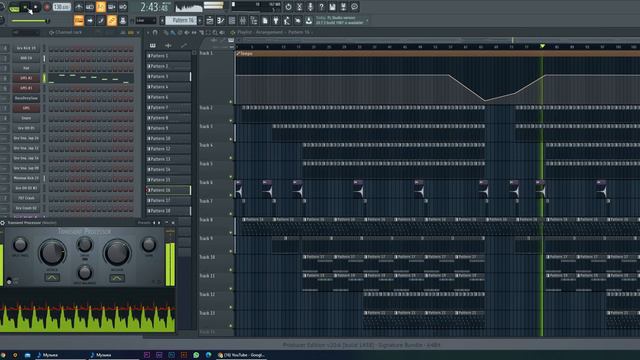Click the Crash channel in channel rack
The image size is (640, 360).
click(x=26, y=198)
